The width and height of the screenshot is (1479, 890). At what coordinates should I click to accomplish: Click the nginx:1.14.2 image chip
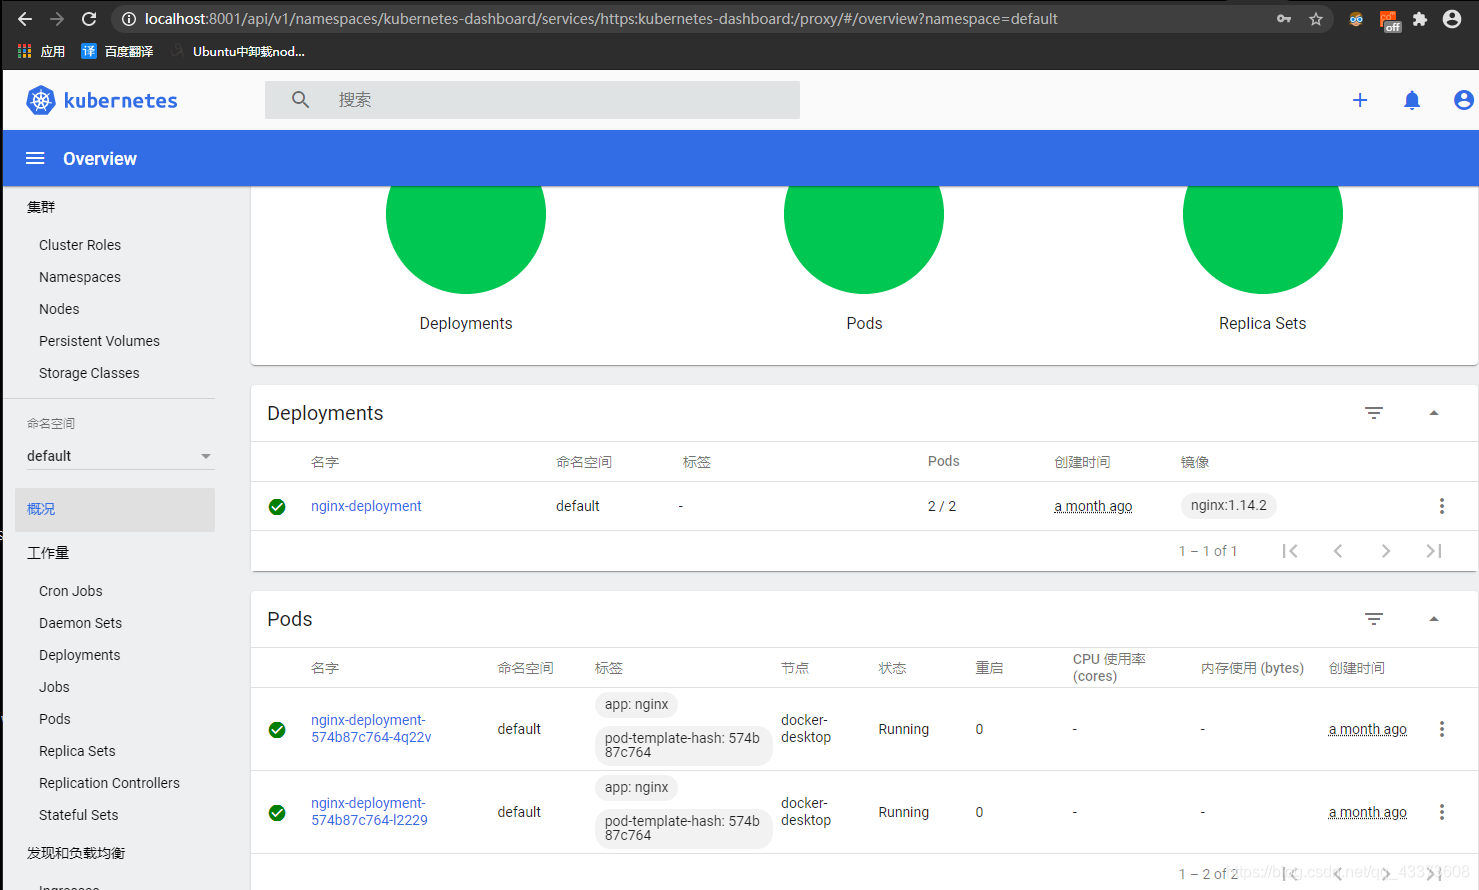tap(1229, 506)
